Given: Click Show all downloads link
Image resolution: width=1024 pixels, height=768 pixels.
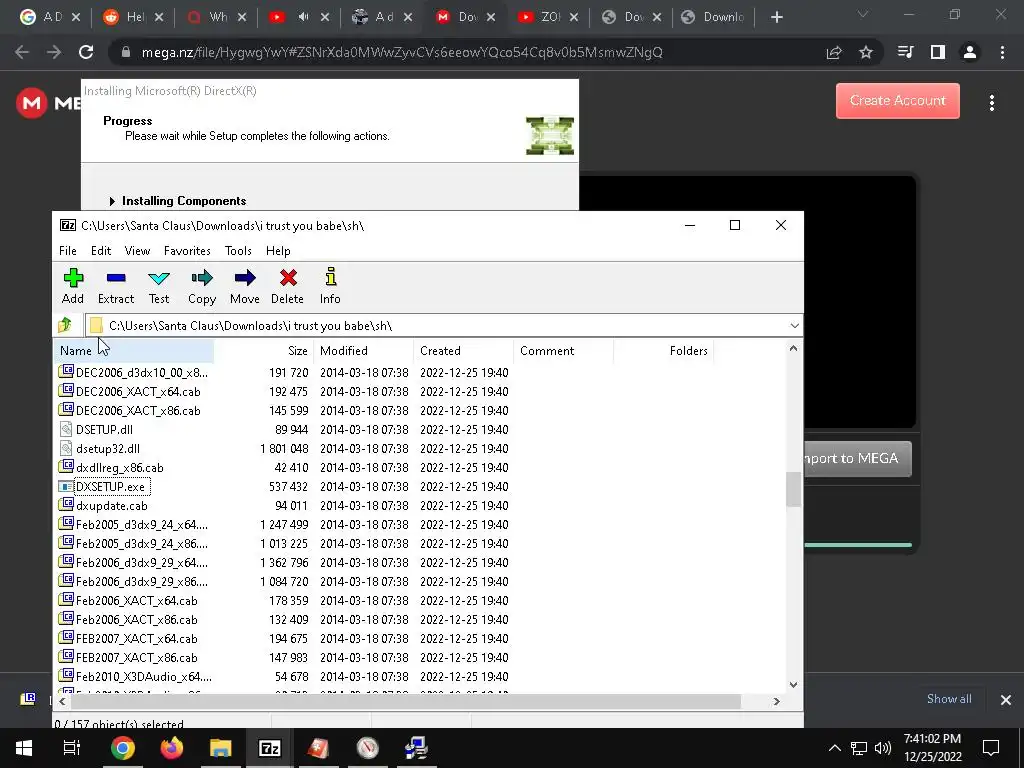Looking at the screenshot, I should point(949,699).
